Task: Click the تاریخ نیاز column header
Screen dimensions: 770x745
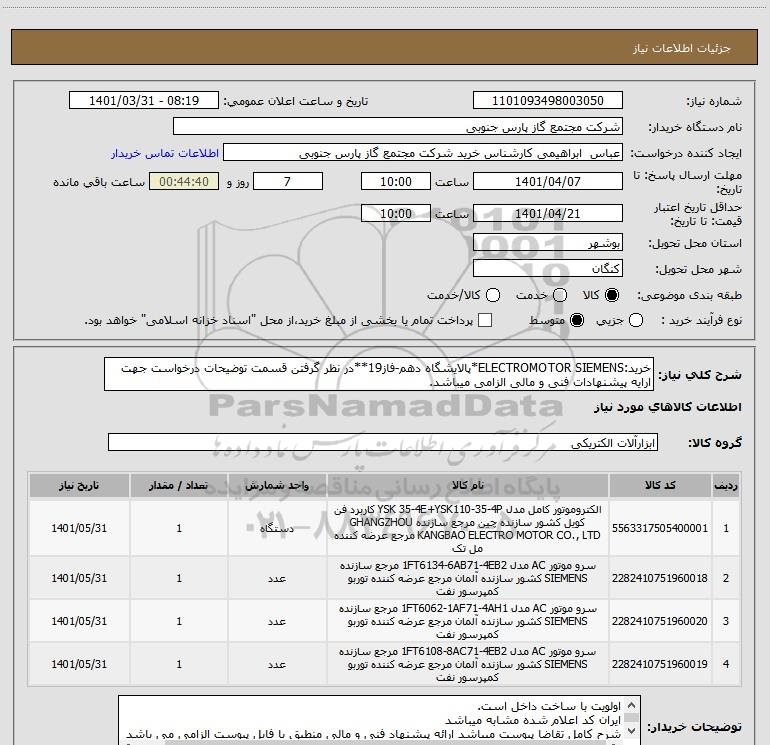Action: click(79, 486)
